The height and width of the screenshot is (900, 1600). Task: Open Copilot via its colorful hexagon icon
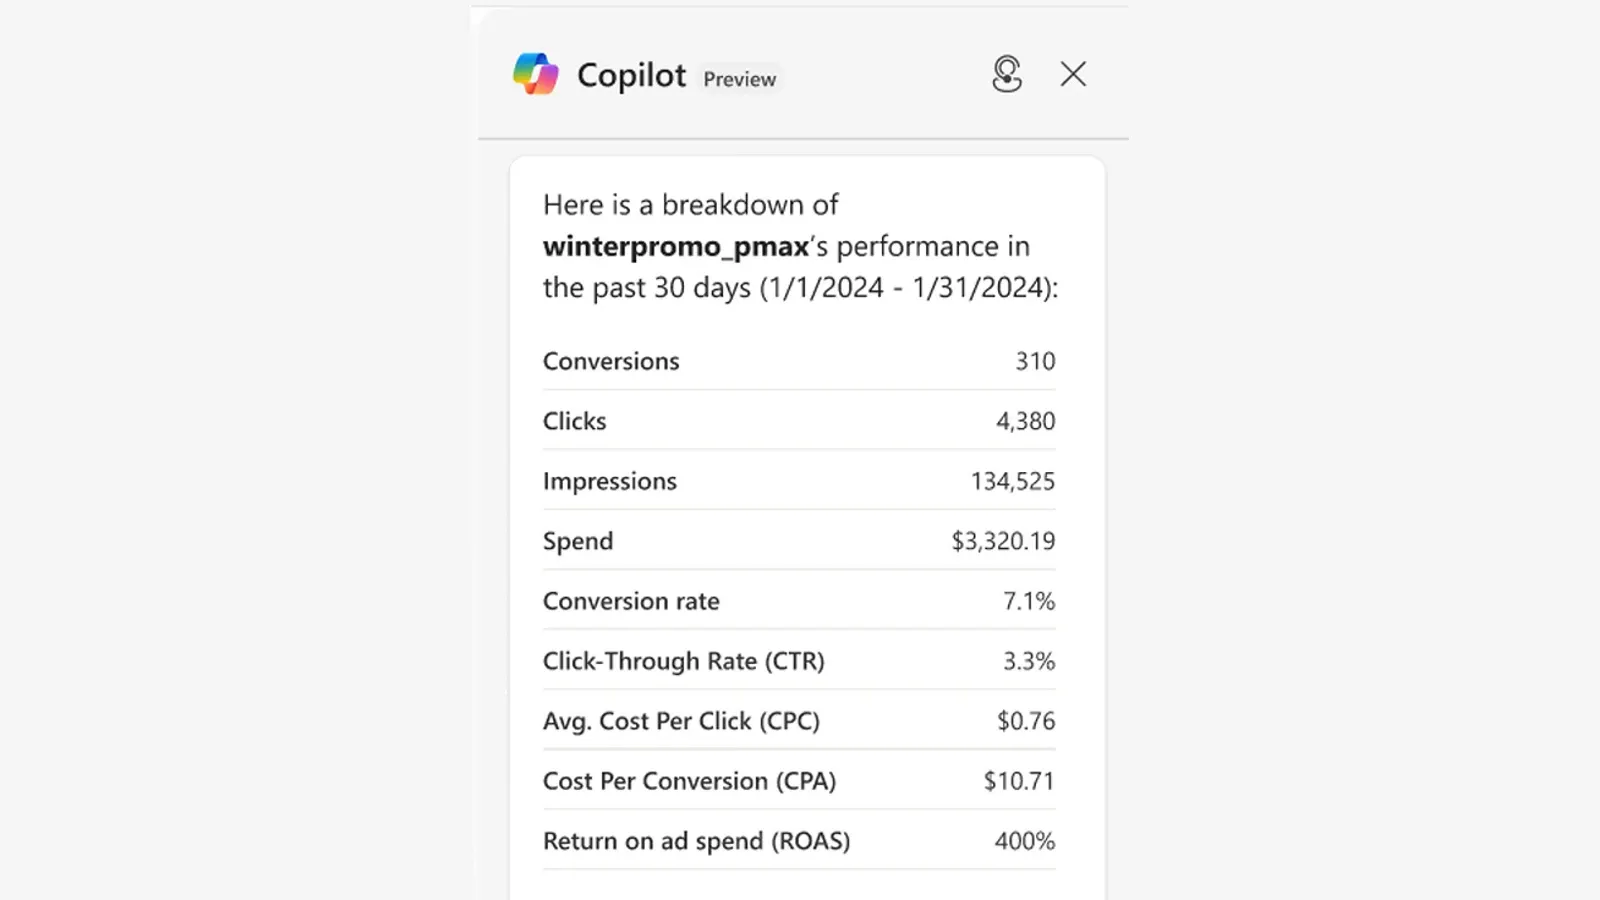coord(536,73)
